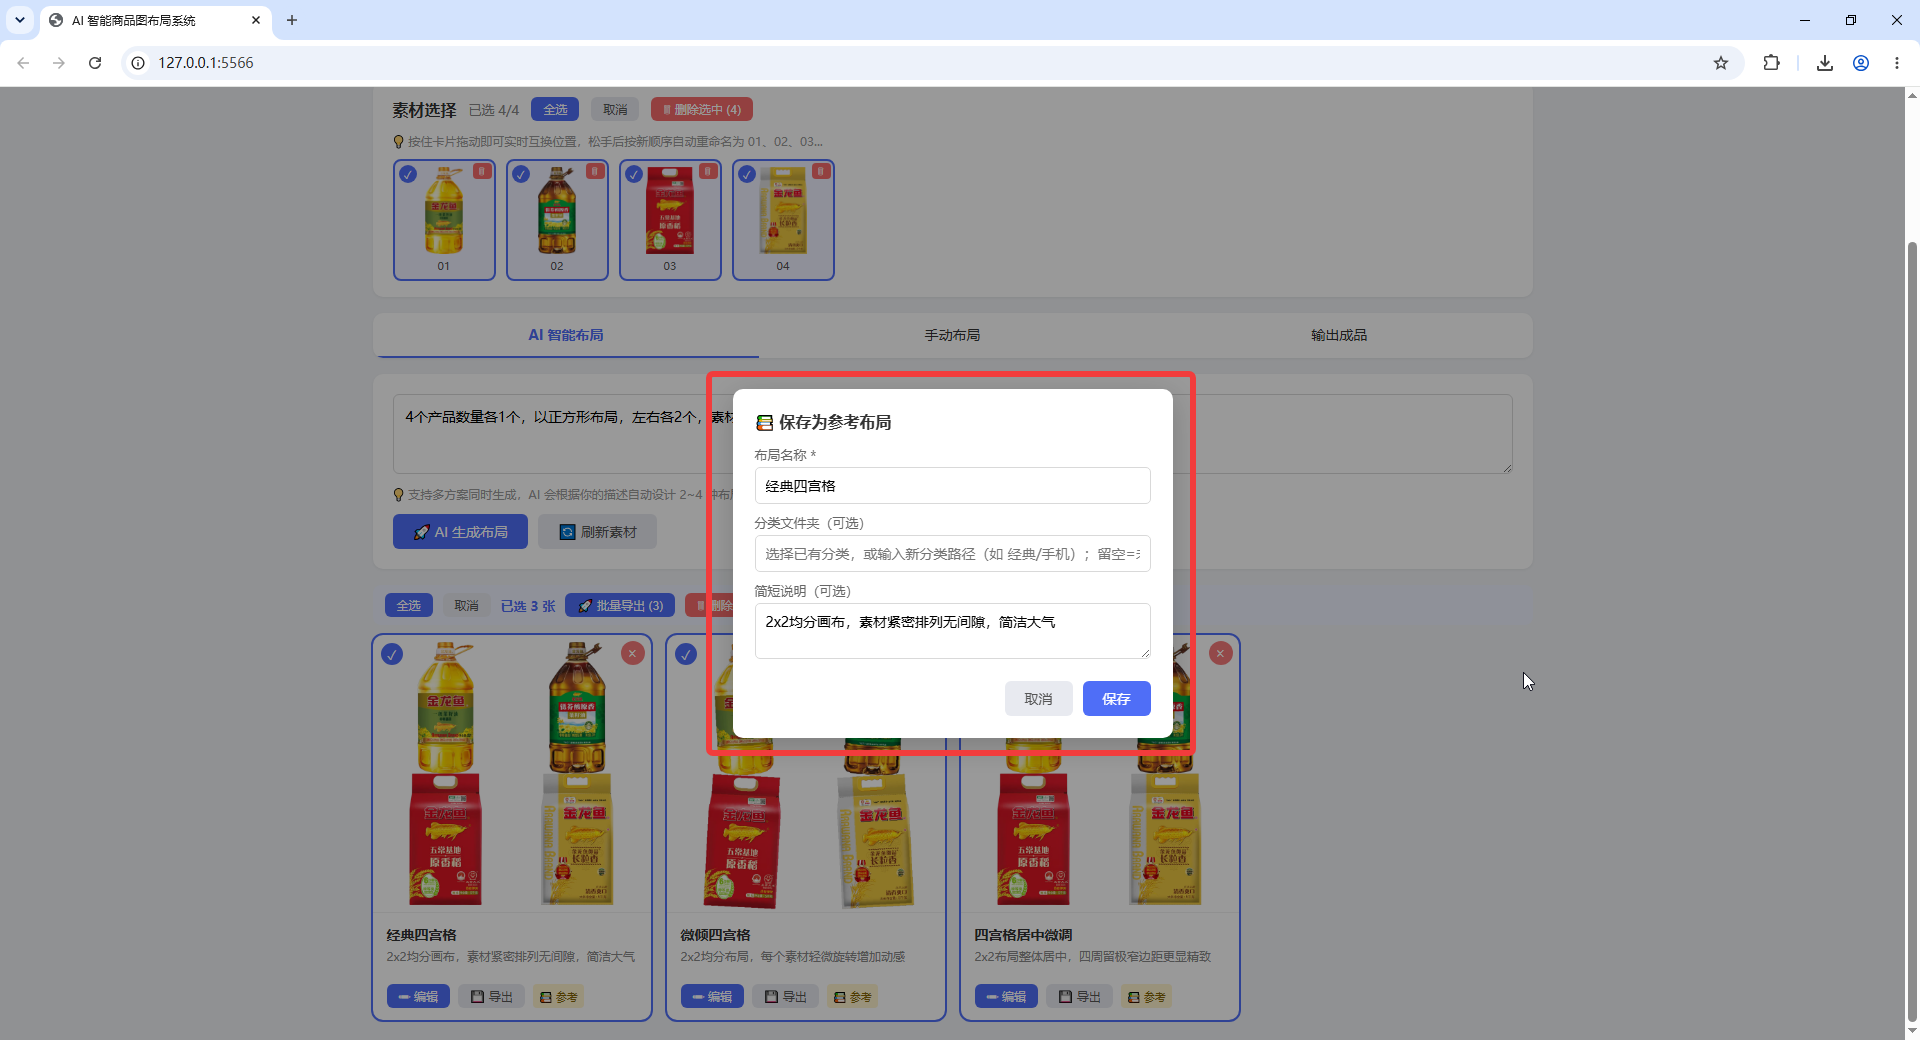Click 参考 on the 四宫格居中微调 card
The image size is (1920, 1040).
1147,997
